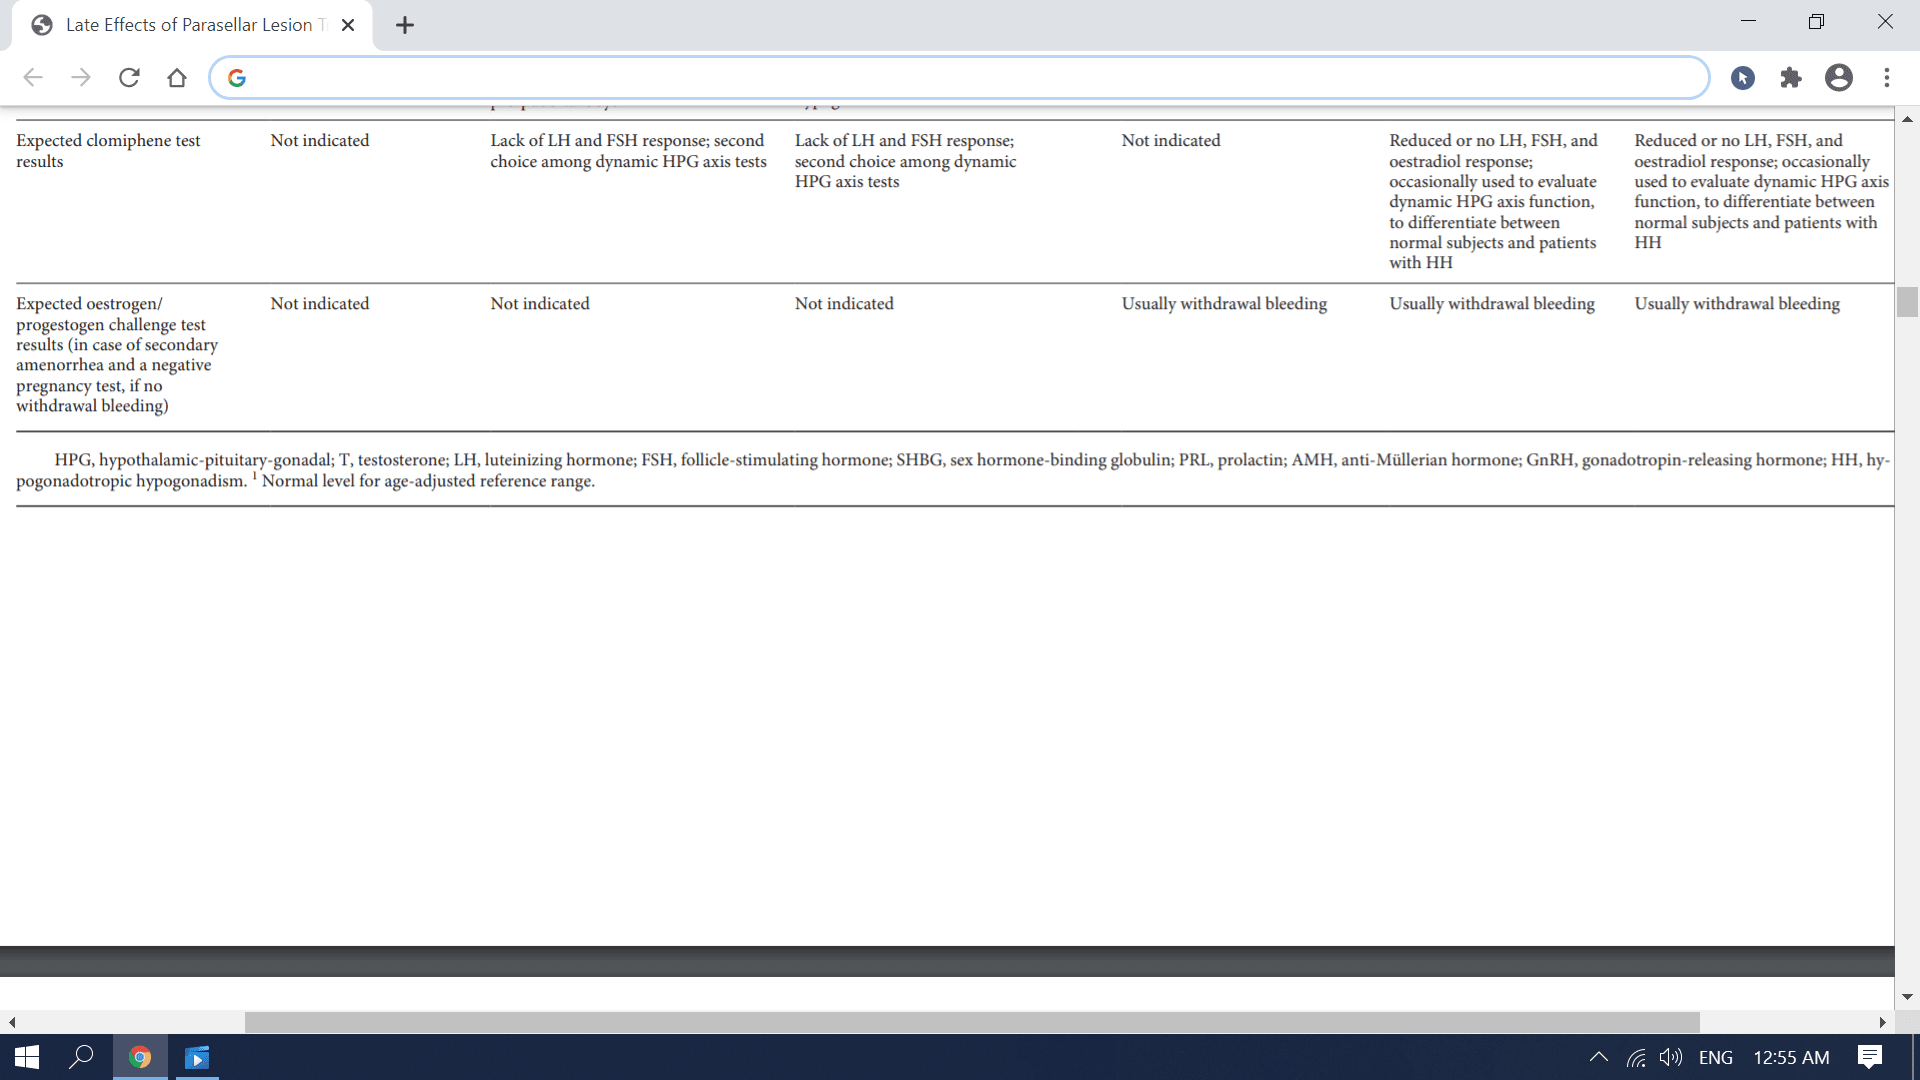Minimize the Chrome window
The image size is (1920, 1080).
point(1748,21)
